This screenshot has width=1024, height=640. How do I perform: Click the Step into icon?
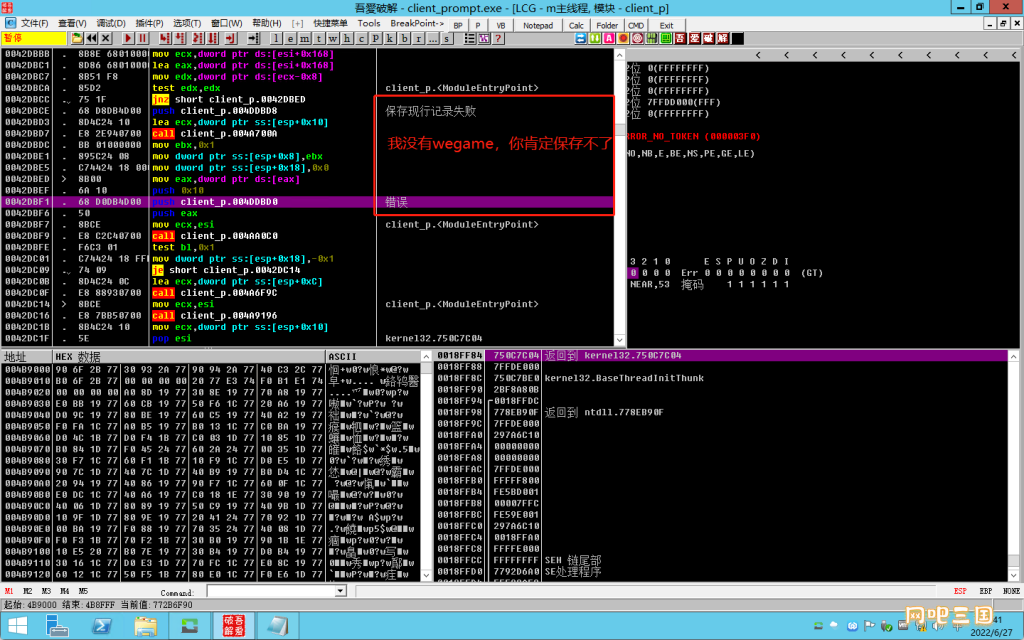point(165,39)
